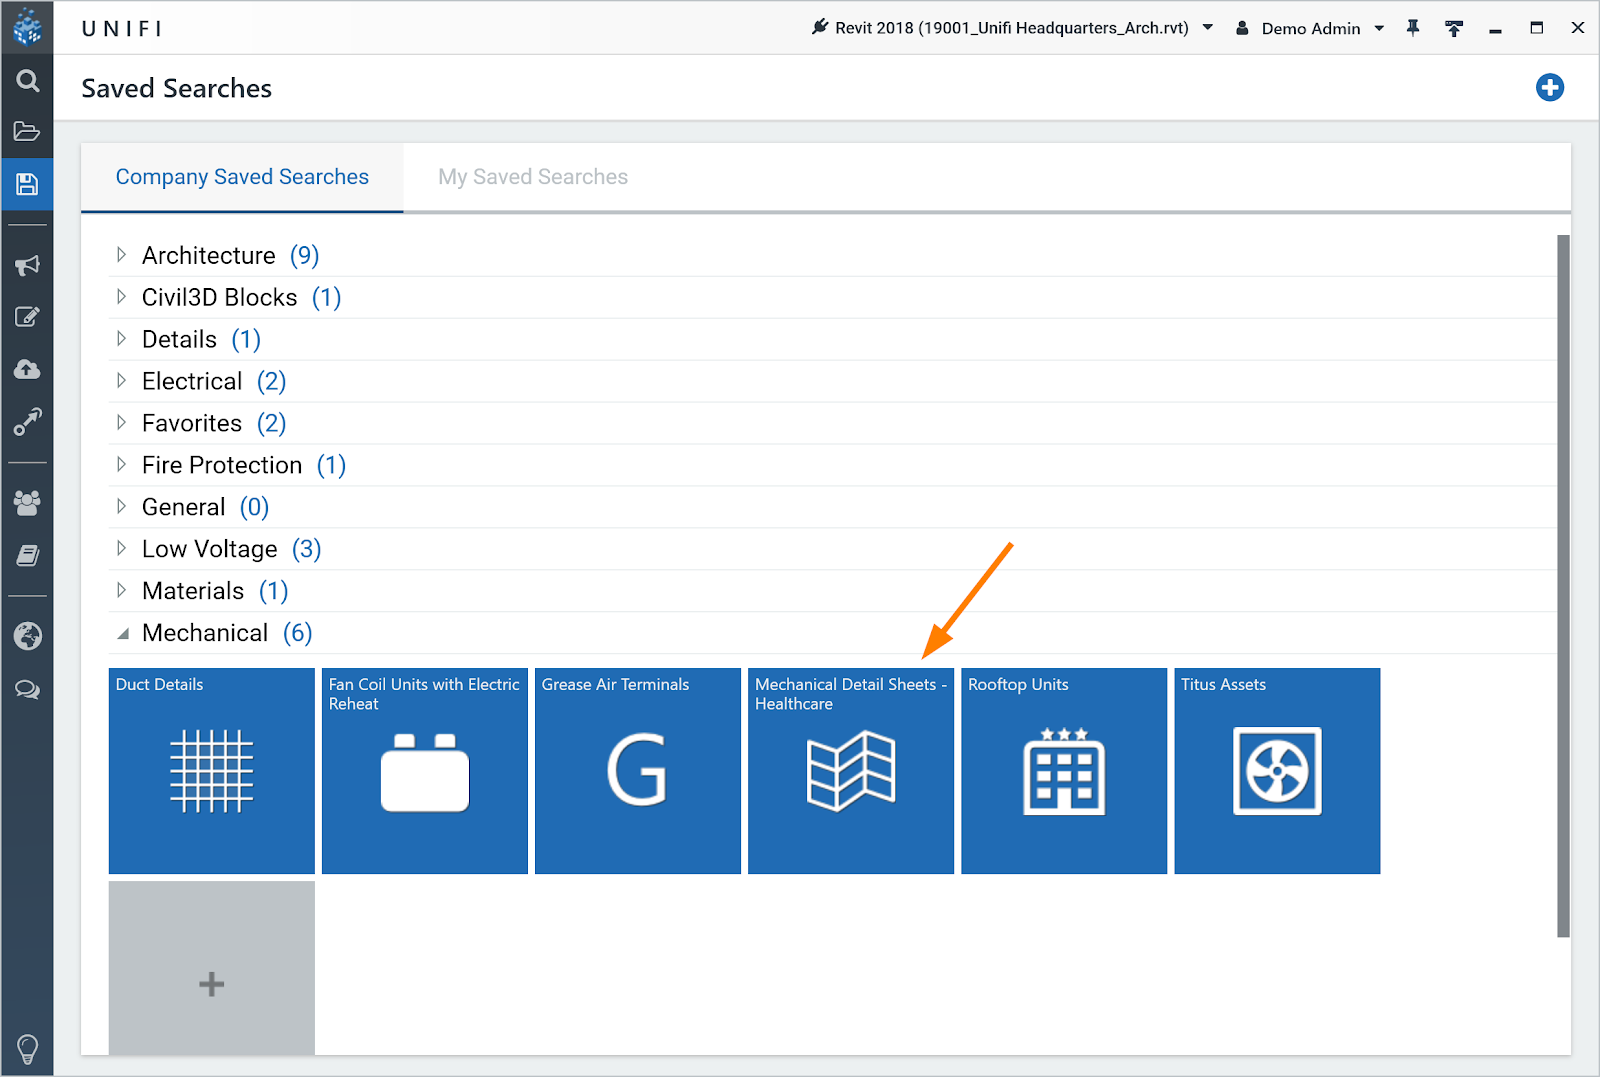Expand the Civil3D Blocks group
The image size is (1600, 1077).
(x=121, y=297)
